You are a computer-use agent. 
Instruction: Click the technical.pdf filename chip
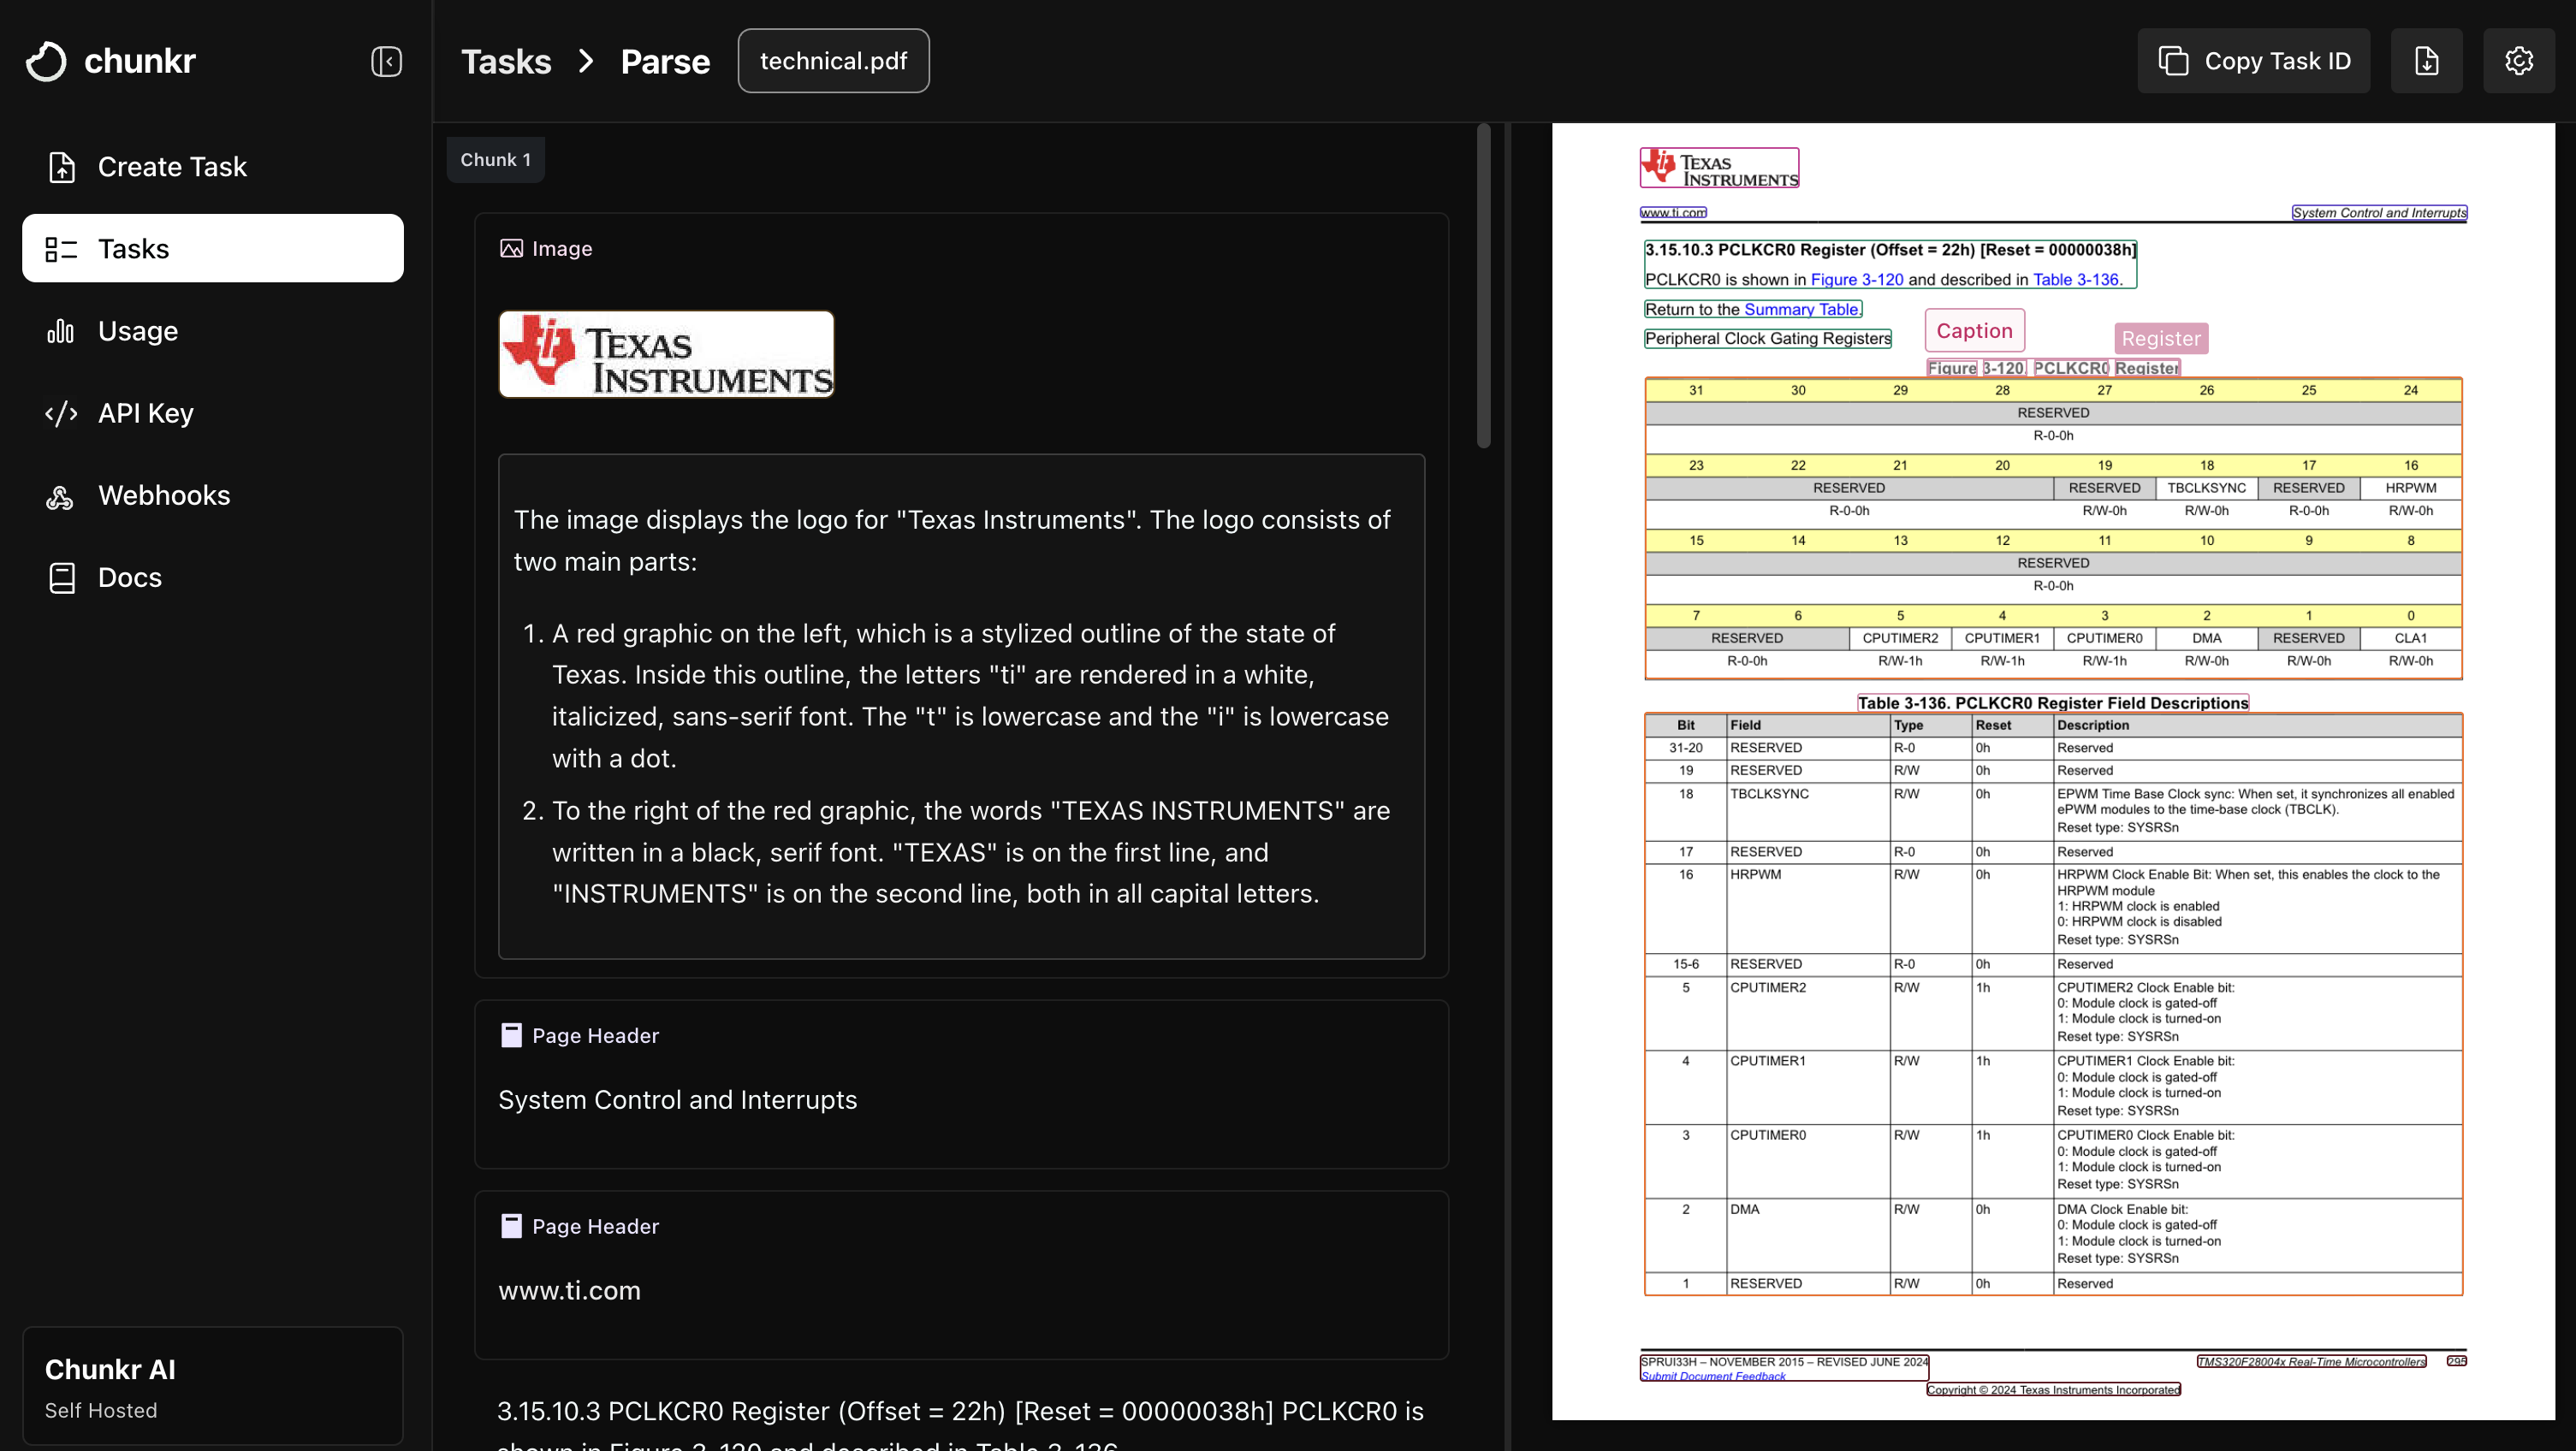pos(833,61)
